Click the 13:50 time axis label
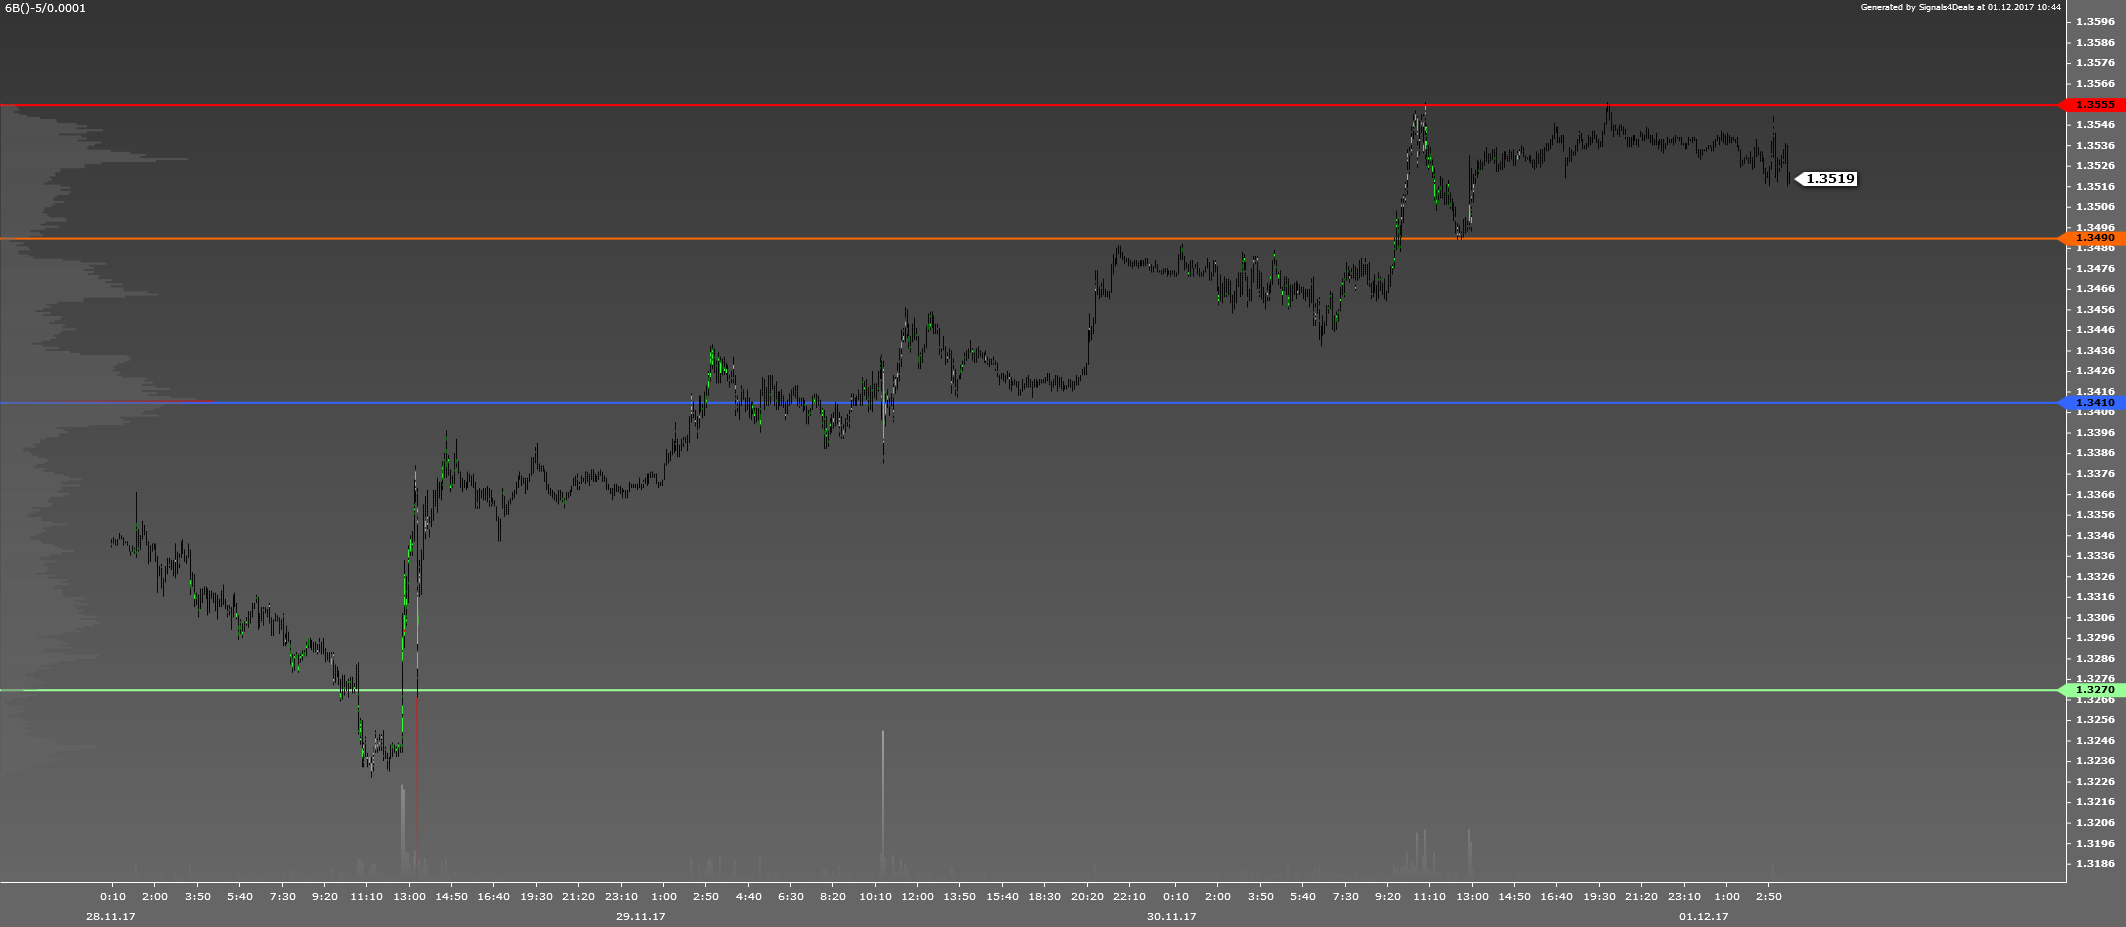The width and height of the screenshot is (2126, 927). [x=959, y=896]
